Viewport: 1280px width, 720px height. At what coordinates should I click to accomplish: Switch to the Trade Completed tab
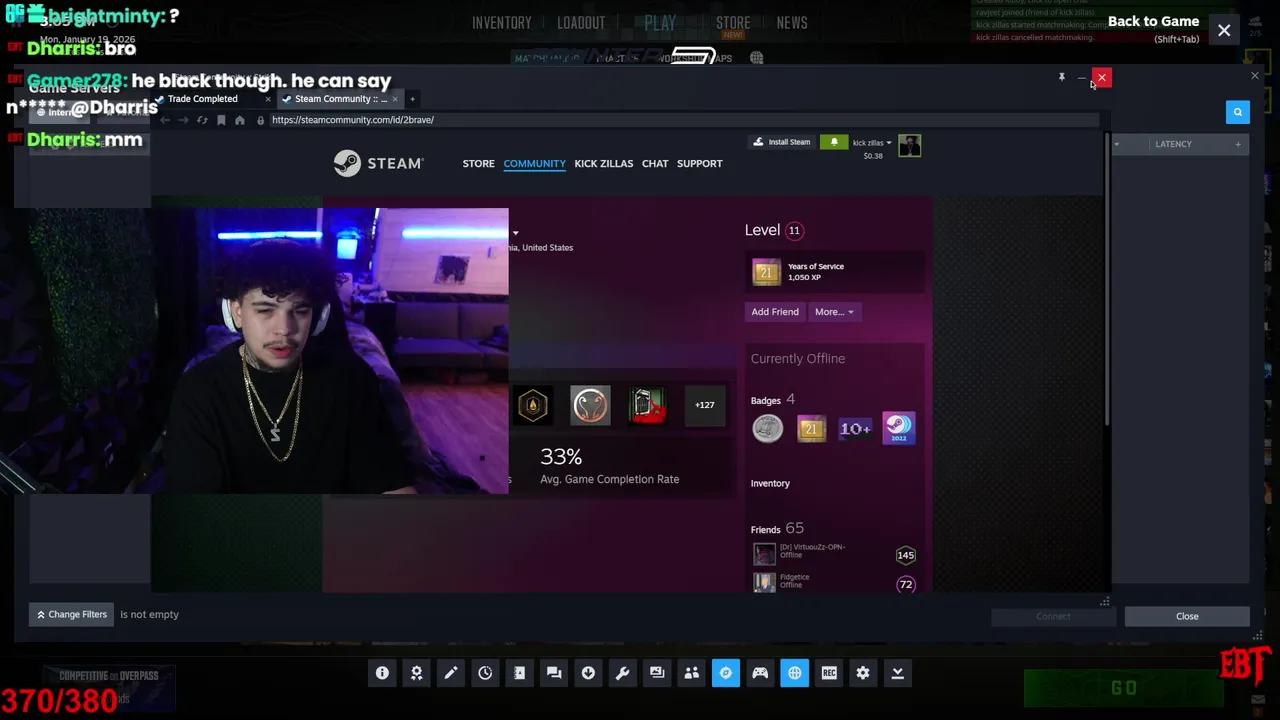(203, 99)
